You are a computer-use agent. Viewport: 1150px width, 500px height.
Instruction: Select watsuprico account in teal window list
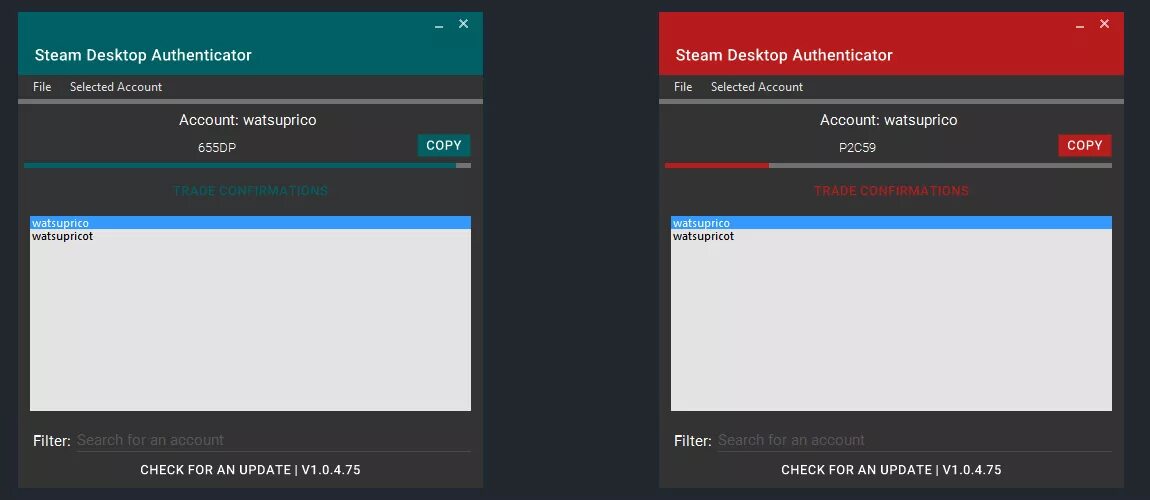point(250,223)
